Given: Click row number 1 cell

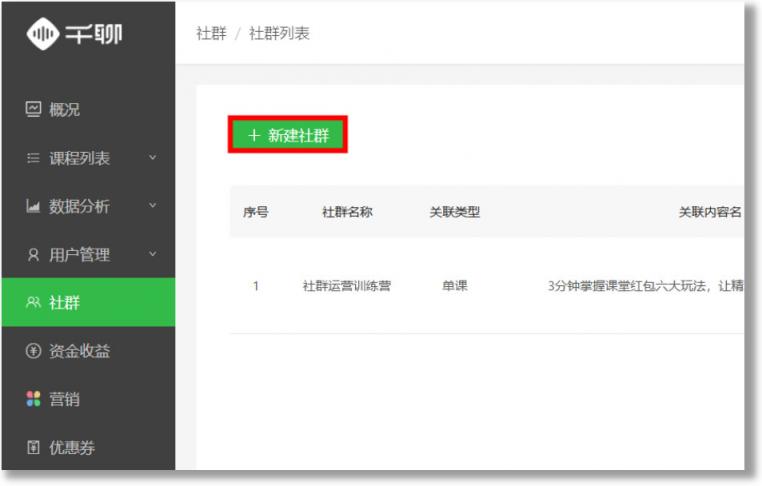Looking at the screenshot, I should pyautogui.click(x=256, y=286).
